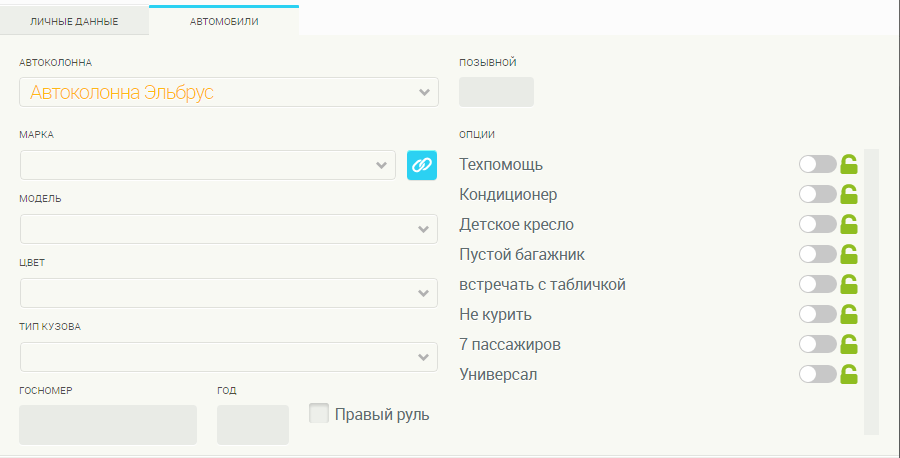This screenshot has width=900, height=458.
Task: Expand the Модель dropdown list
Action: (228, 228)
